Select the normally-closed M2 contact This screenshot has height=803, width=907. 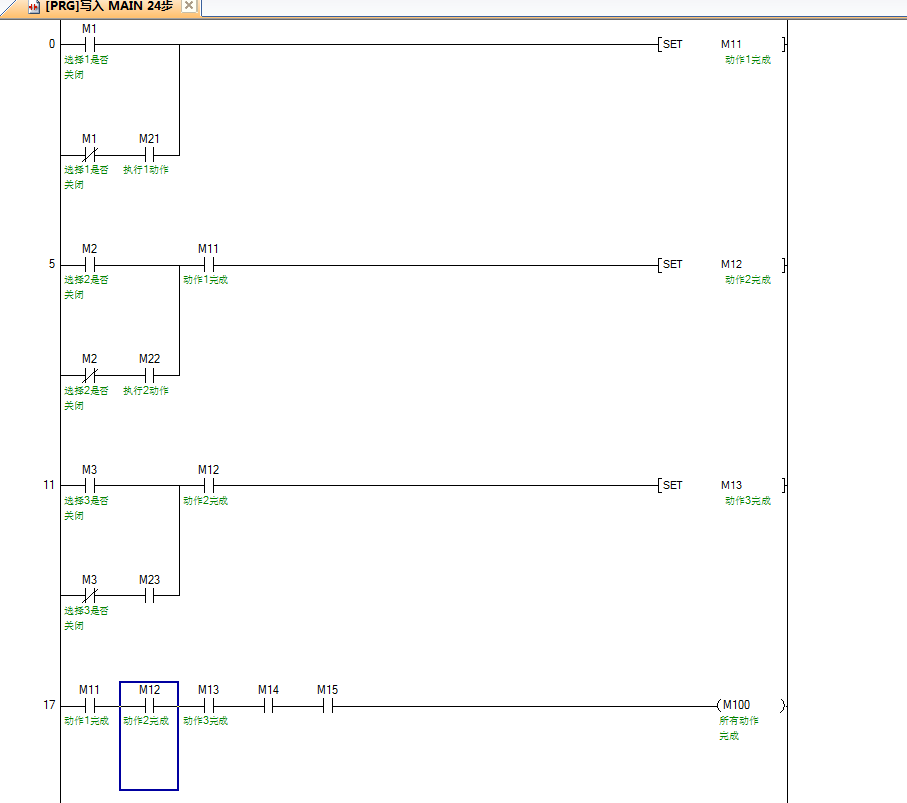[x=89, y=375]
